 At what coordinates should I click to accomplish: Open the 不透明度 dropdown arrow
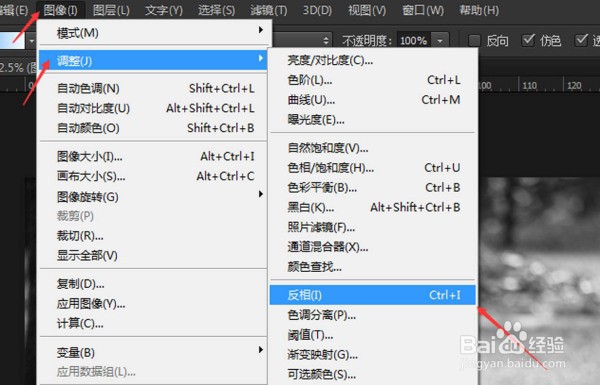(x=440, y=41)
